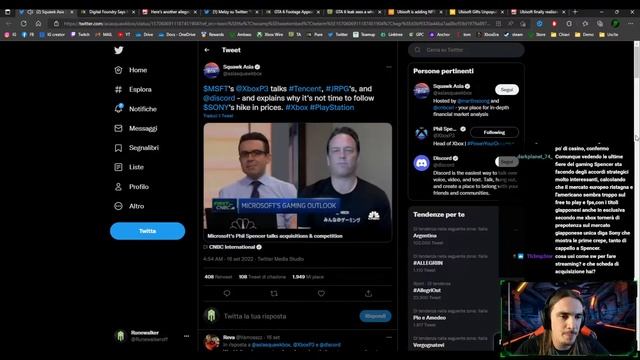
Task: Open the Twitch bookmark in bookmarks bar
Action: coord(80,35)
